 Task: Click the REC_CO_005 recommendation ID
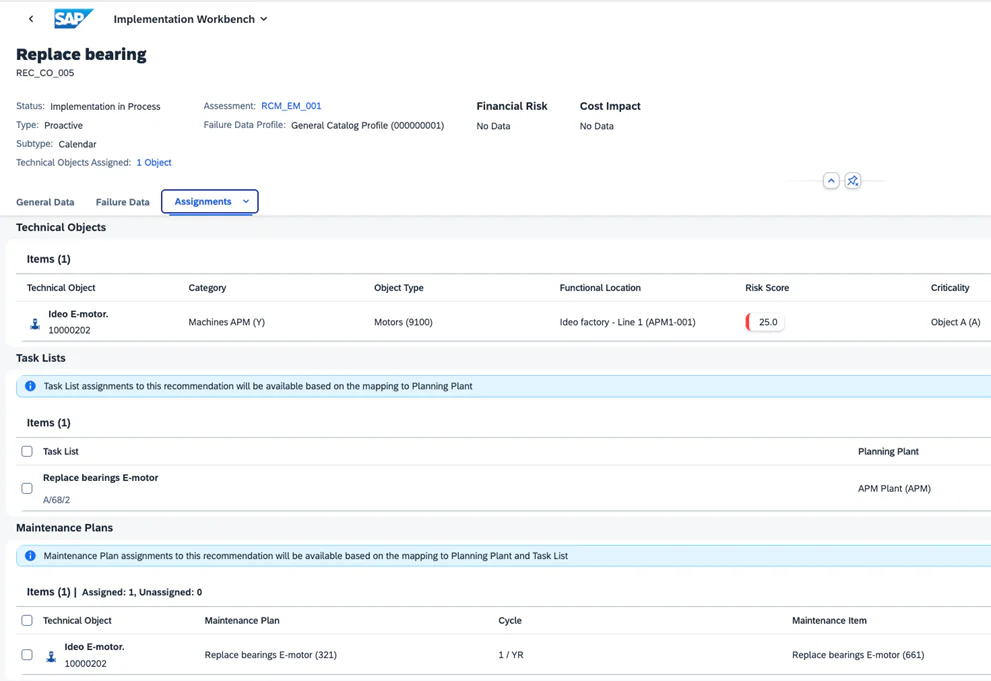[45, 73]
